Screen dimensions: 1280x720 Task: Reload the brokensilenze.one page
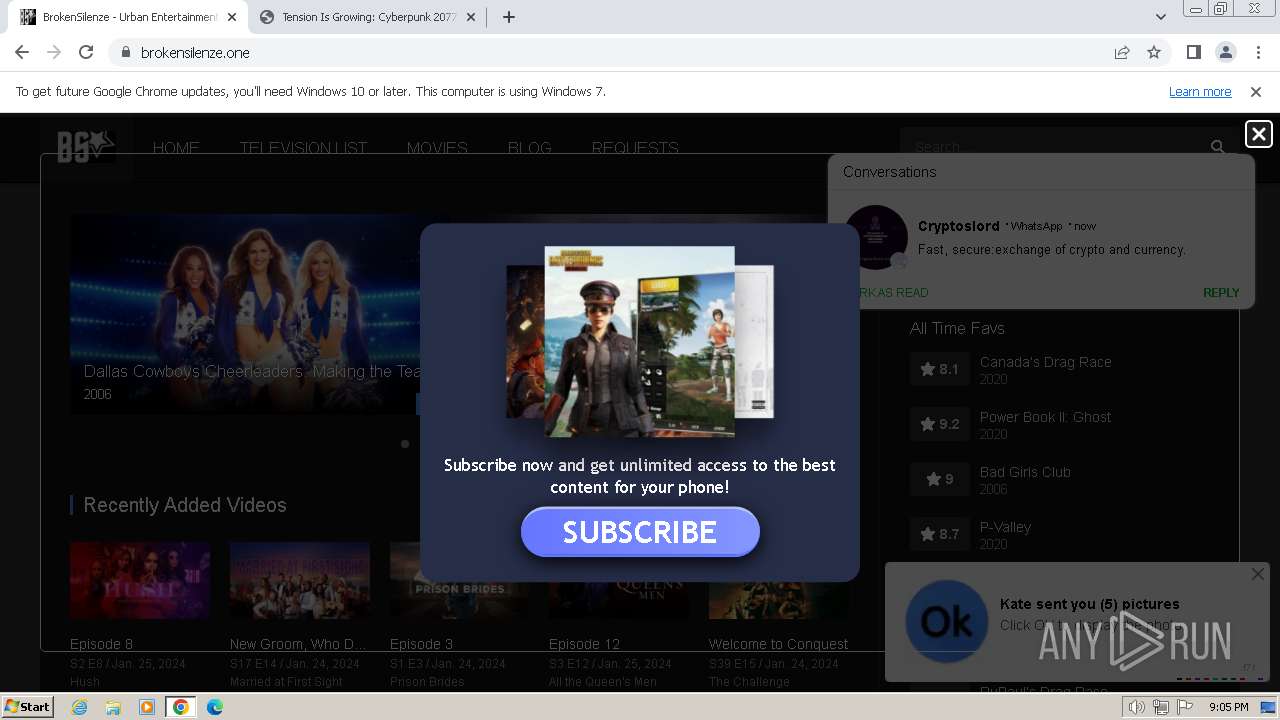pos(86,52)
